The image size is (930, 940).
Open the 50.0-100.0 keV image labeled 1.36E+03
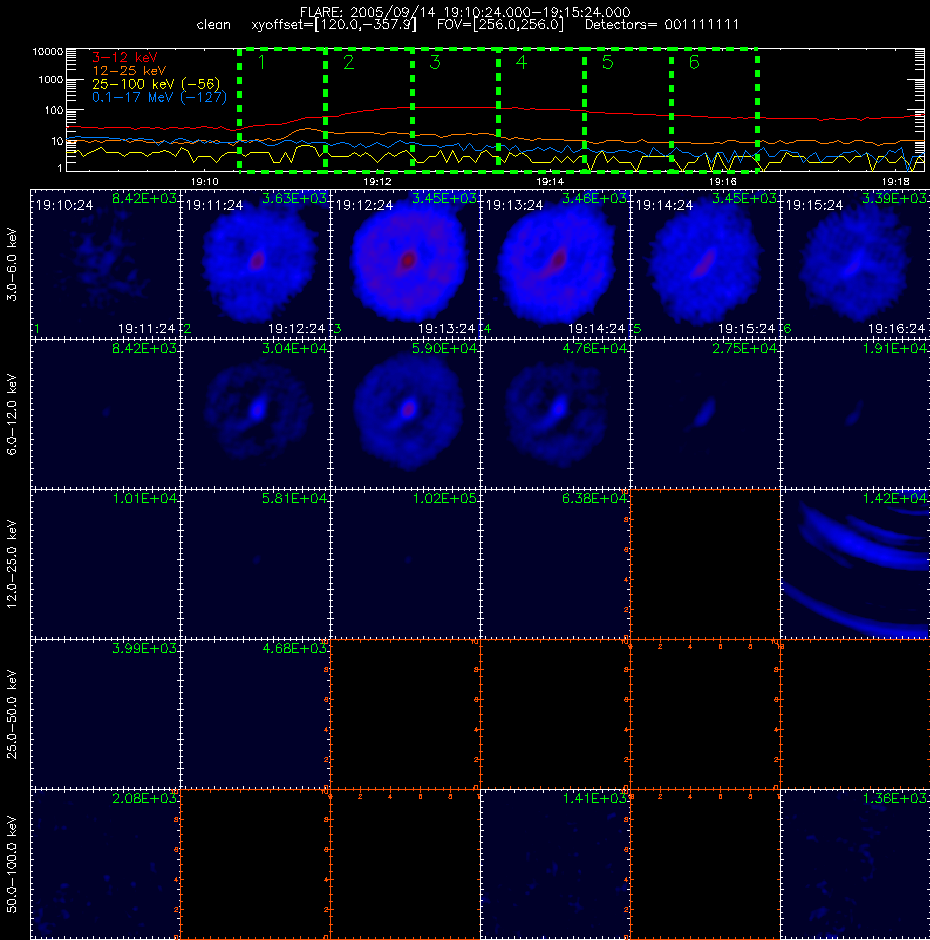[855, 863]
